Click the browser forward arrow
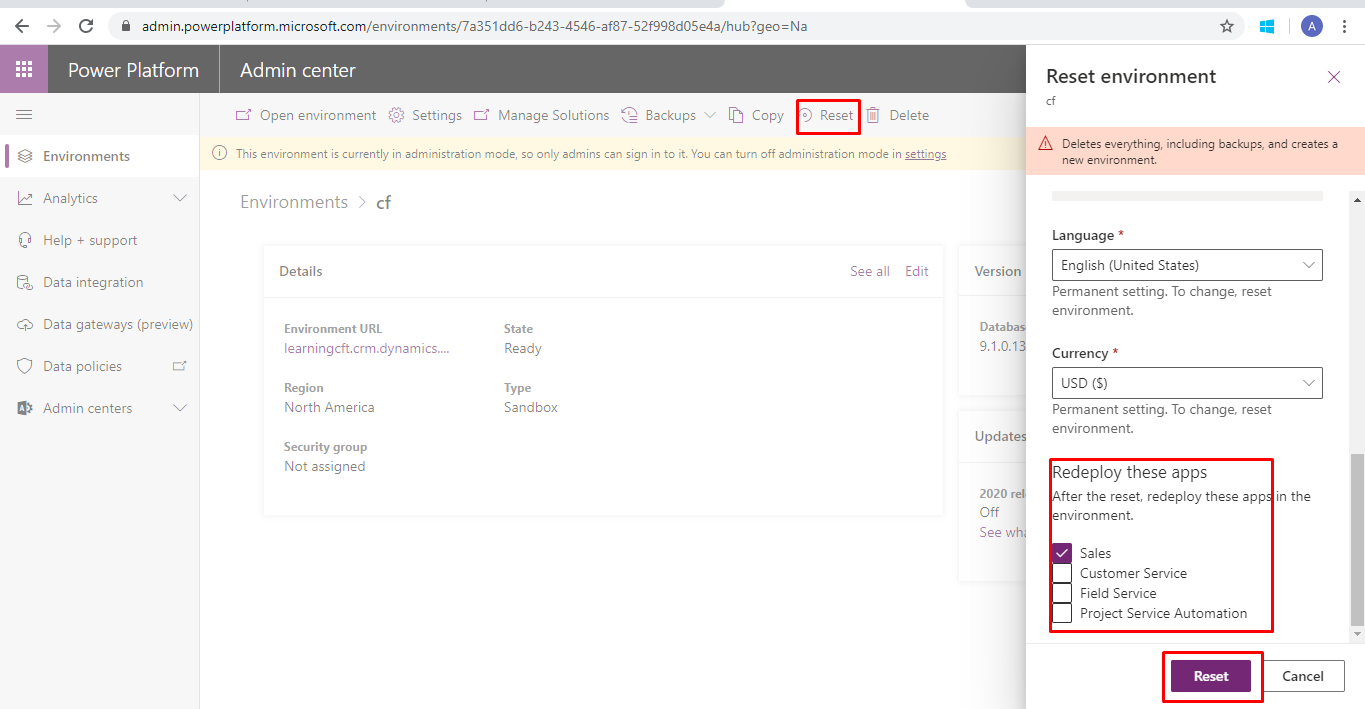 (54, 26)
